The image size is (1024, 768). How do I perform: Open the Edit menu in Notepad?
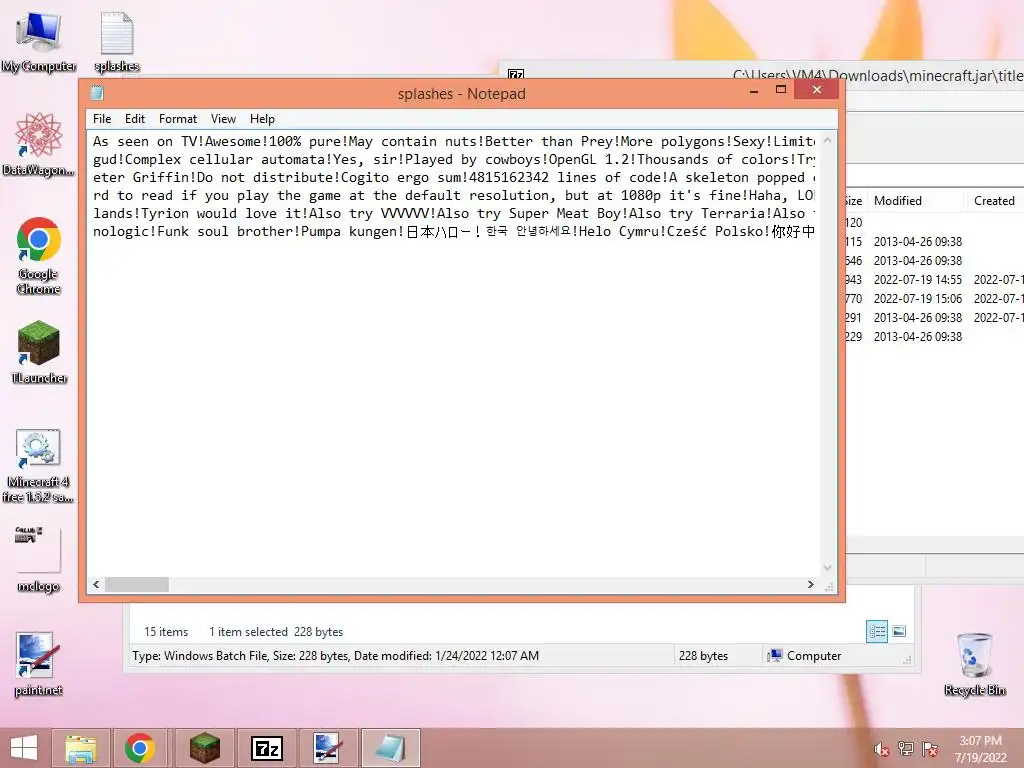tap(135, 119)
